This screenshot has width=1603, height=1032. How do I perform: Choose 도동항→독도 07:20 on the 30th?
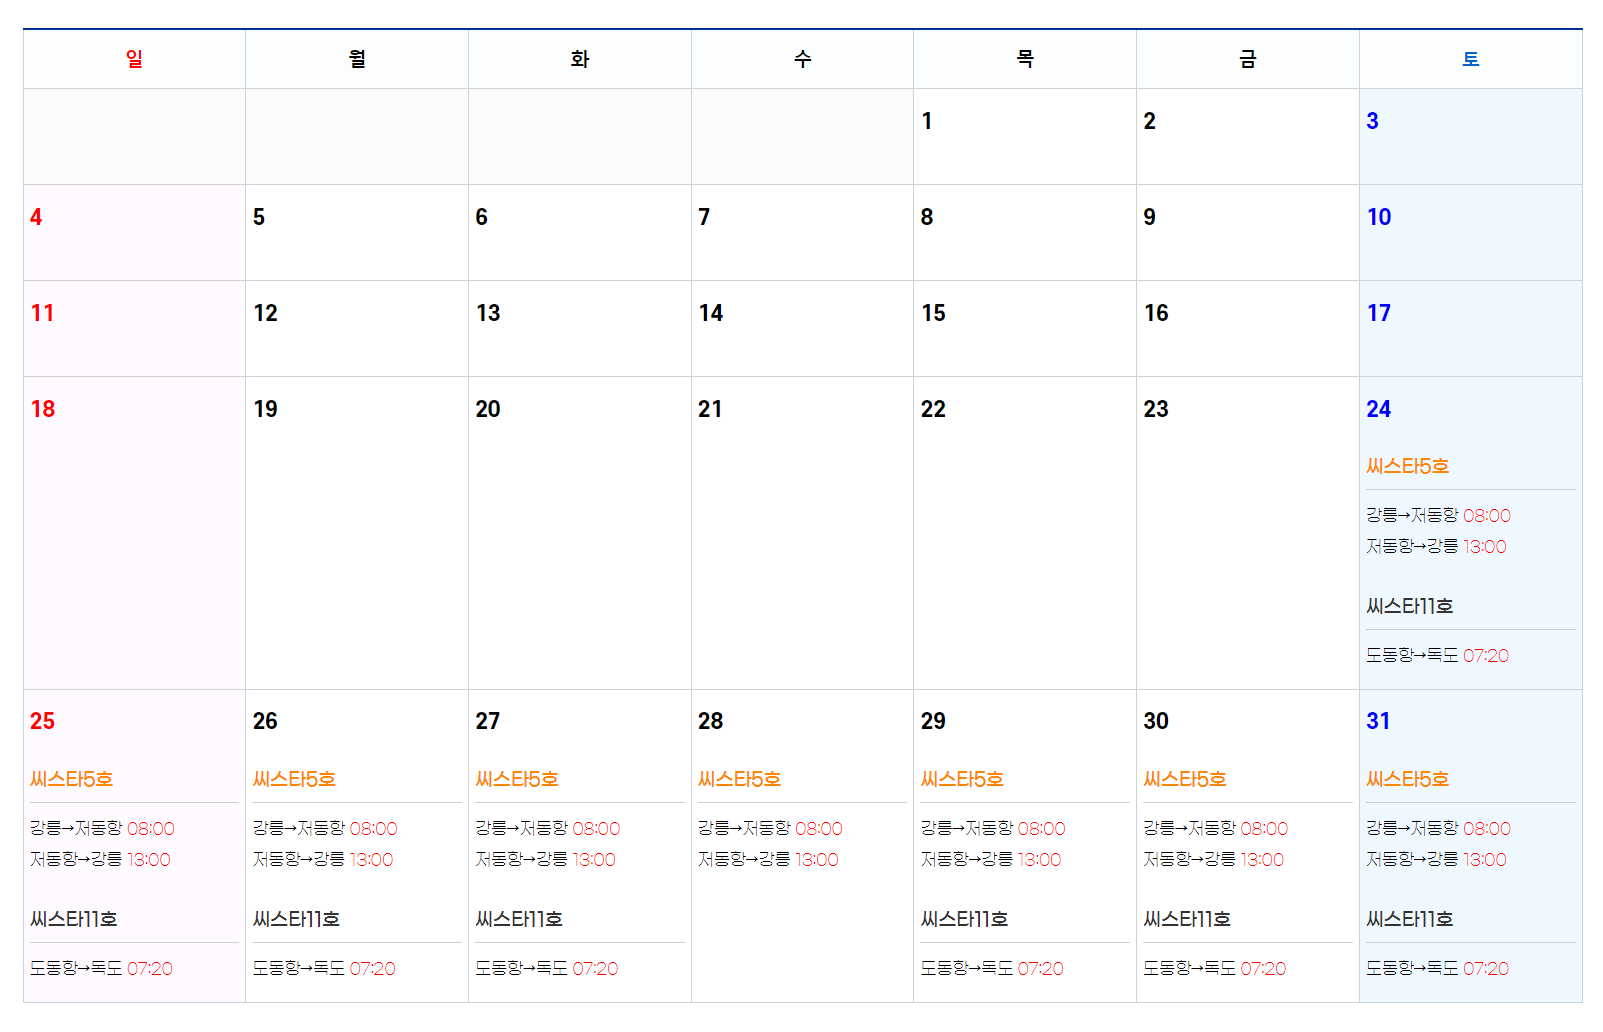click(1215, 968)
